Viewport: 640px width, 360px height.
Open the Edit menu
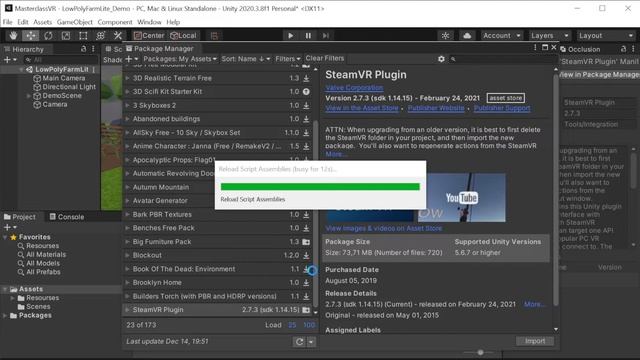click(23, 22)
